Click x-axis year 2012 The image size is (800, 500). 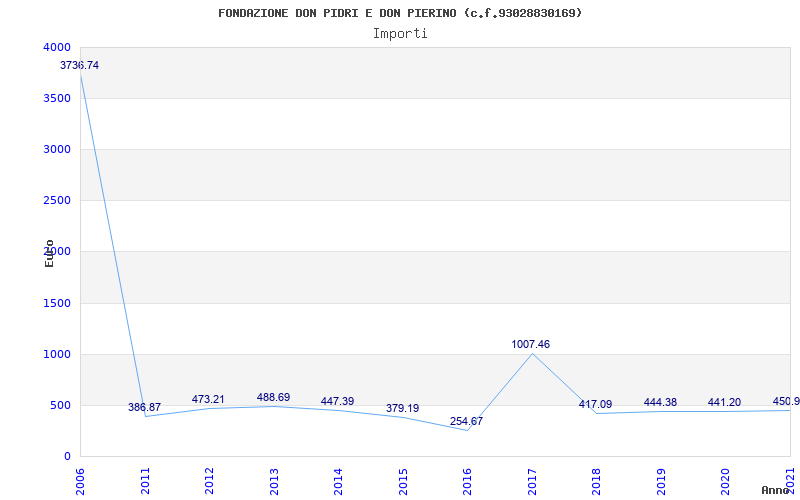(210, 482)
